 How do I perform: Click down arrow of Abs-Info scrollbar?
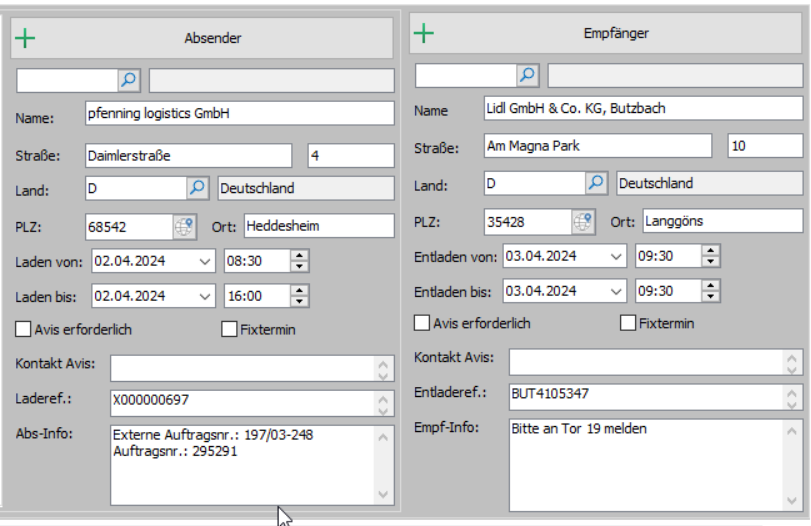point(383,494)
